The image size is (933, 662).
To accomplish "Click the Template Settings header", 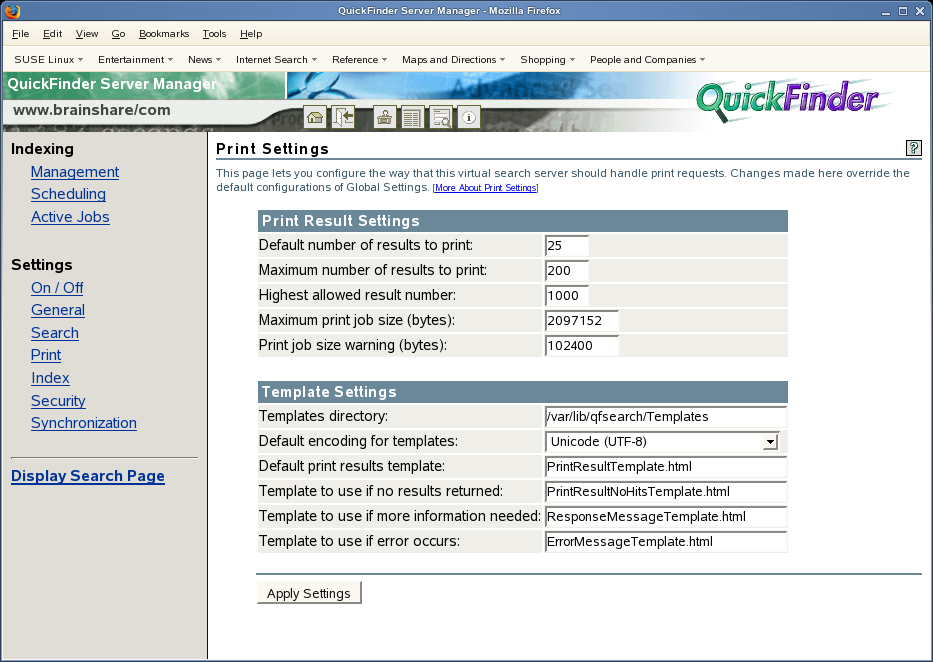I will point(523,392).
